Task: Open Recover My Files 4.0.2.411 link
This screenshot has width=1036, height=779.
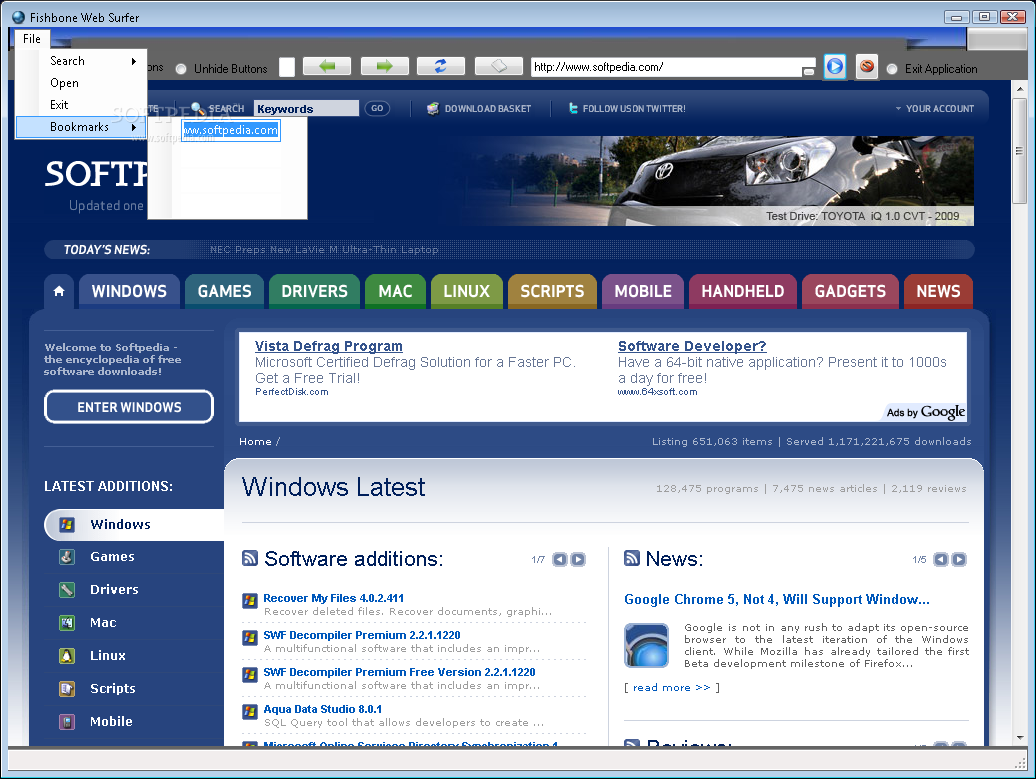Action: tap(334, 598)
